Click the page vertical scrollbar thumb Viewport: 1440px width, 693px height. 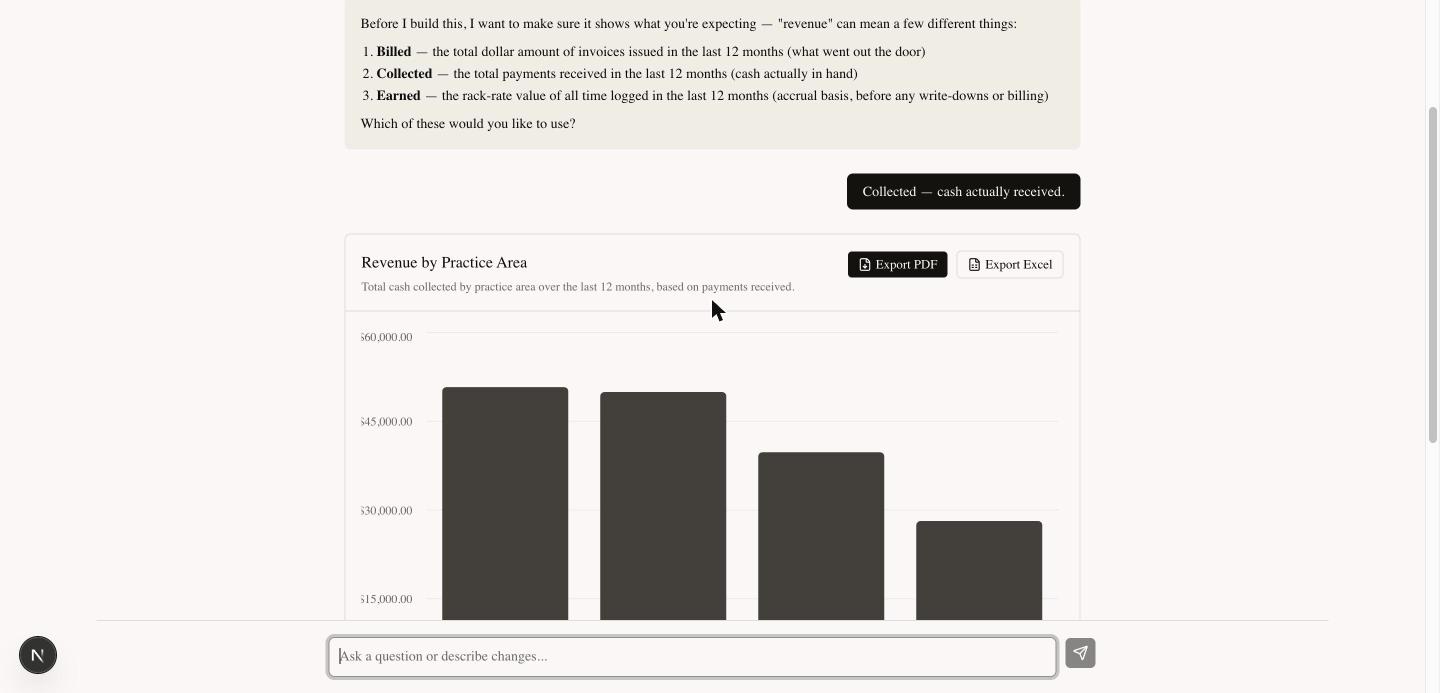(1432, 275)
